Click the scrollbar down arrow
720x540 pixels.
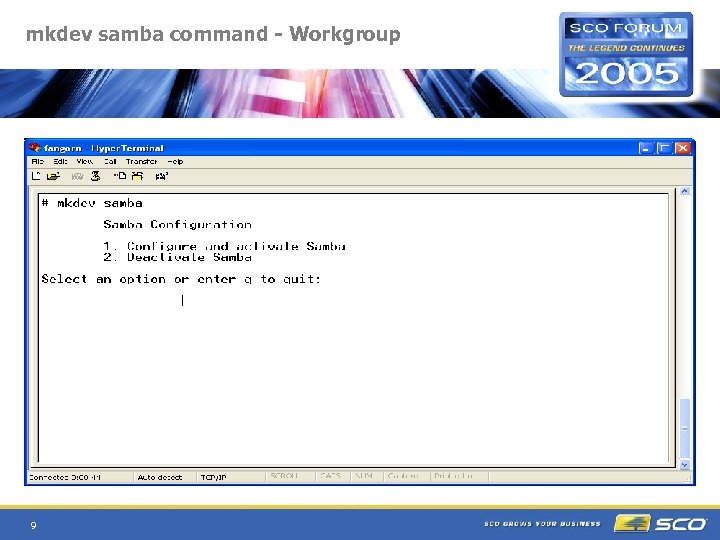[685, 465]
